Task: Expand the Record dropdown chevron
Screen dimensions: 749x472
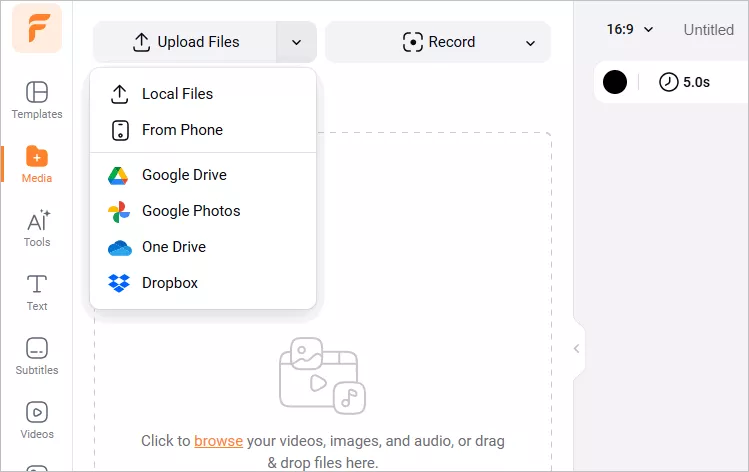Action: [530, 43]
